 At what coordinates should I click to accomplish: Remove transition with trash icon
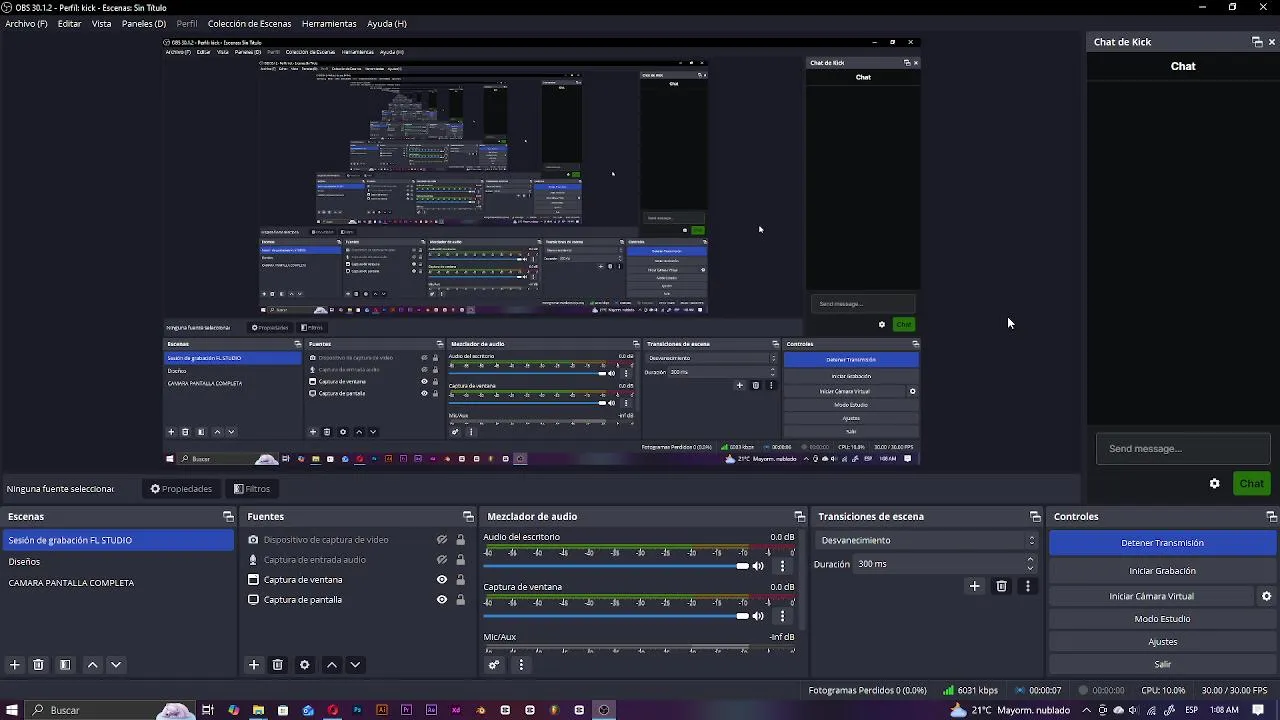click(x=1001, y=586)
